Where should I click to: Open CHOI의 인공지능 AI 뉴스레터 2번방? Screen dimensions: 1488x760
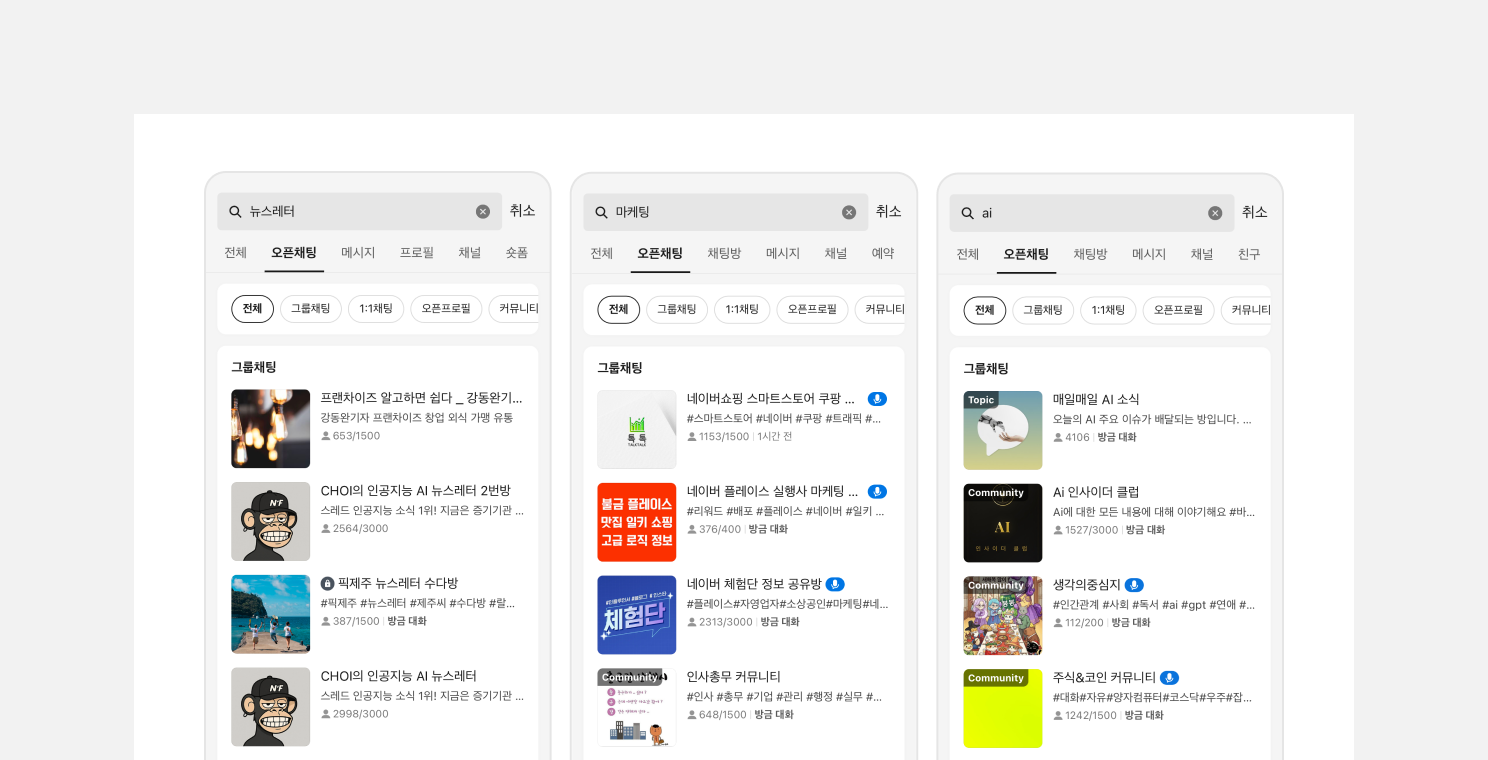(415, 490)
